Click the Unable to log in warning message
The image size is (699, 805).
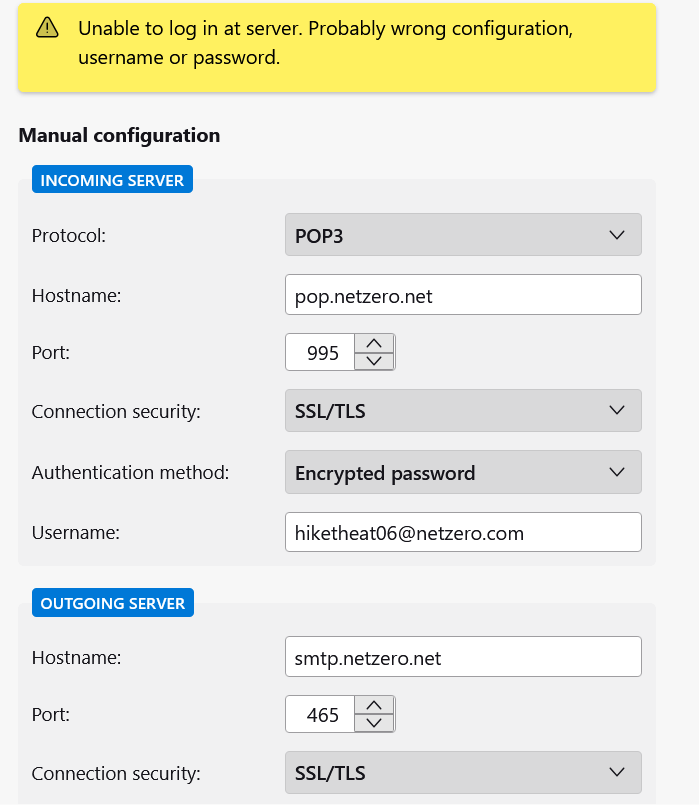point(325,43)
